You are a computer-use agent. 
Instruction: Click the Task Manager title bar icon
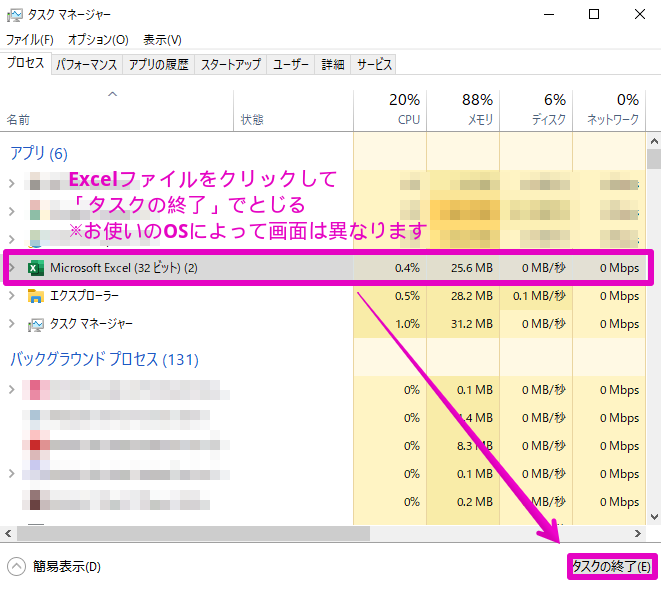coord(14,15)
